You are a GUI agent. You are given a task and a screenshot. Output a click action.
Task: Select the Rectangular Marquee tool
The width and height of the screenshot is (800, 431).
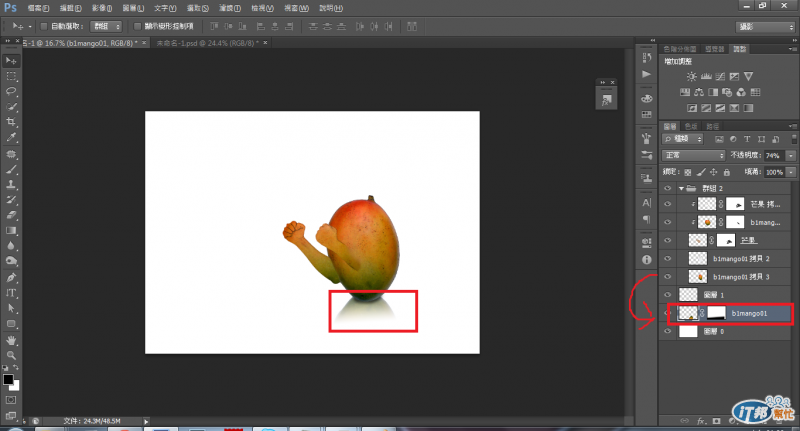point(11,76)
